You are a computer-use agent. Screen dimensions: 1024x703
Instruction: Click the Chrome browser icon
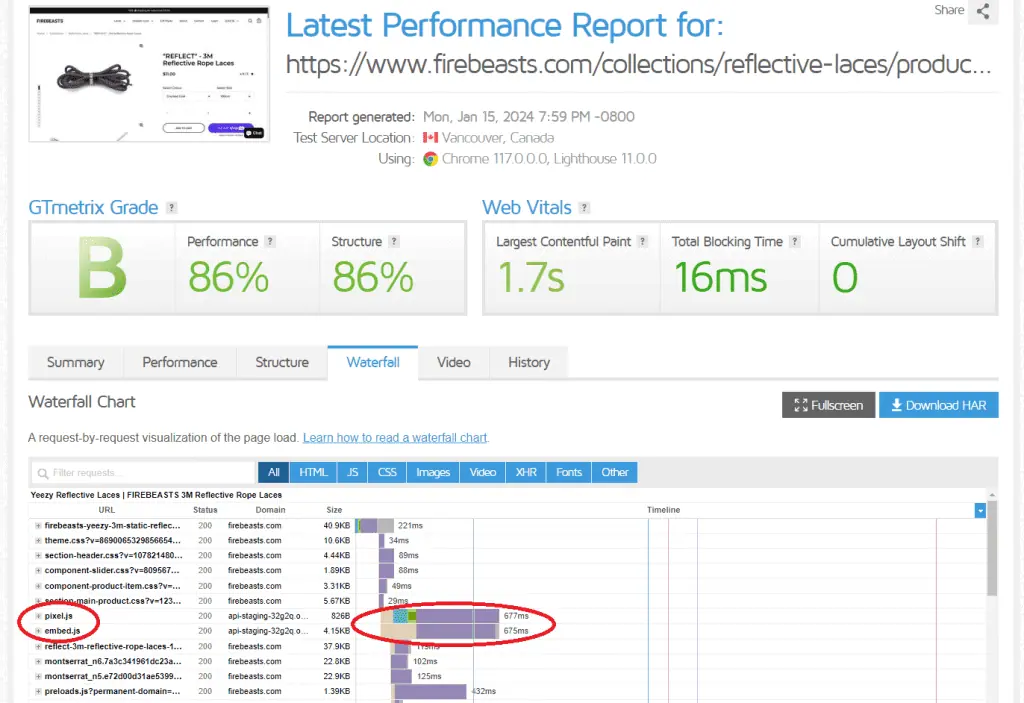point(430,159)
